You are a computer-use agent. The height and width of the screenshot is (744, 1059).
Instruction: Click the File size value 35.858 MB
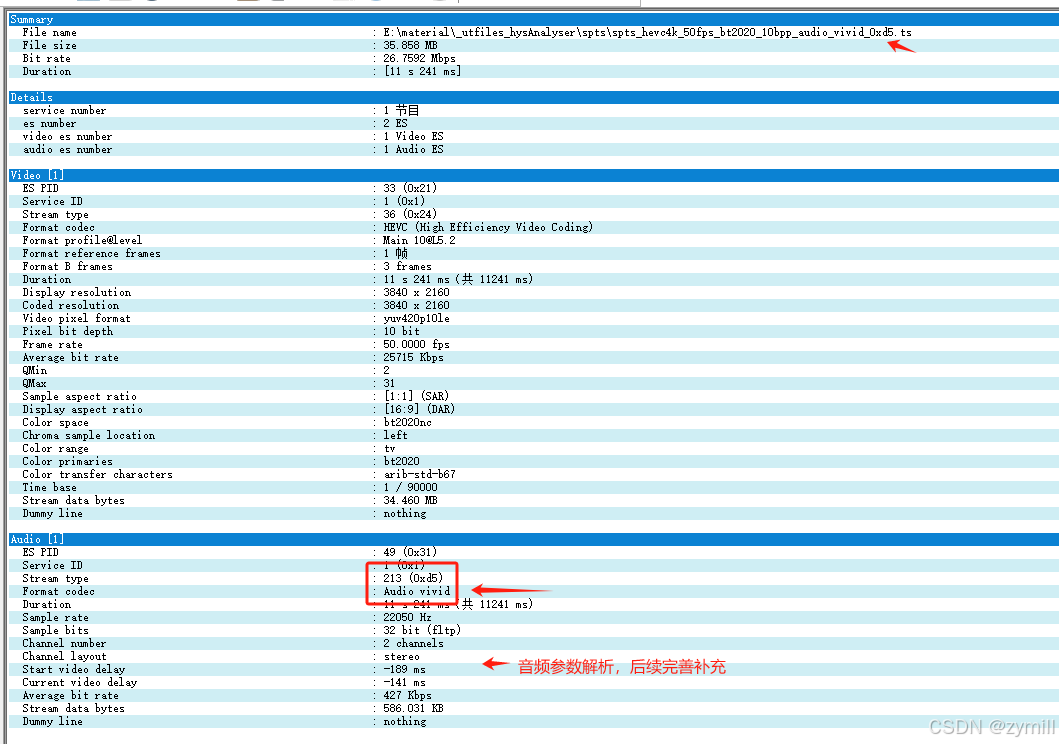[410, 45]
